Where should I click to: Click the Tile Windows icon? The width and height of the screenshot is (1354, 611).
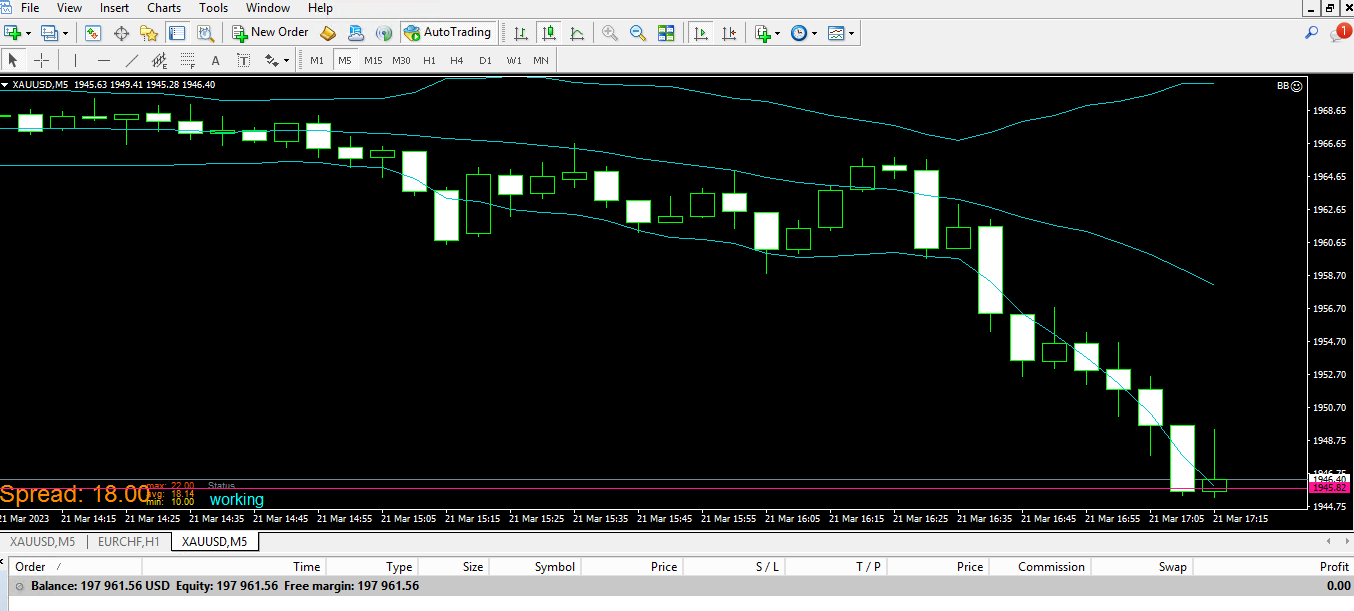pos(666,33)
